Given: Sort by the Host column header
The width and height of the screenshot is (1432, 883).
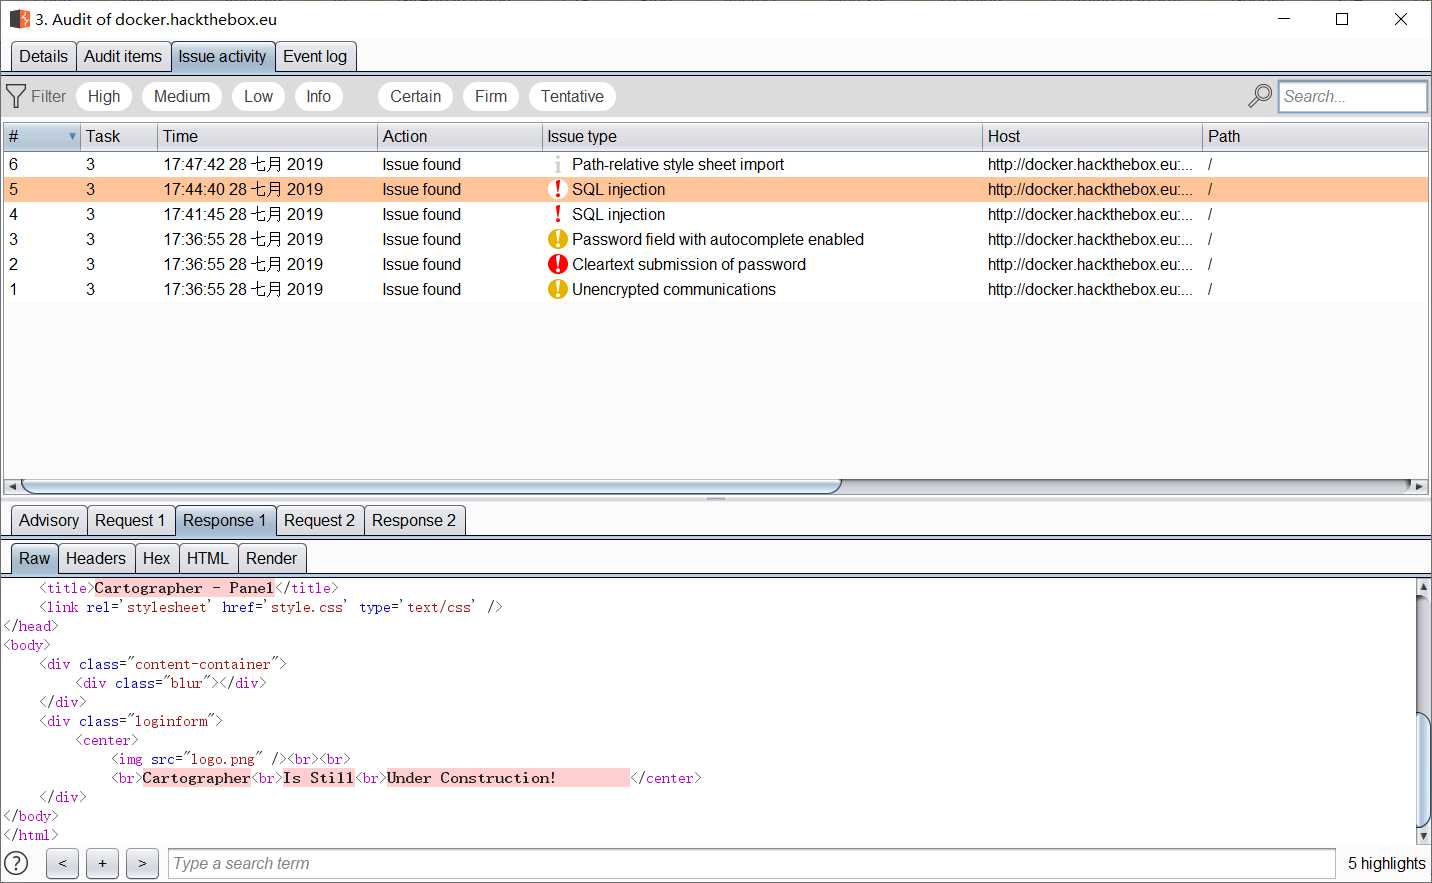Looking at the screenshot, I should tap(1092, 136).
